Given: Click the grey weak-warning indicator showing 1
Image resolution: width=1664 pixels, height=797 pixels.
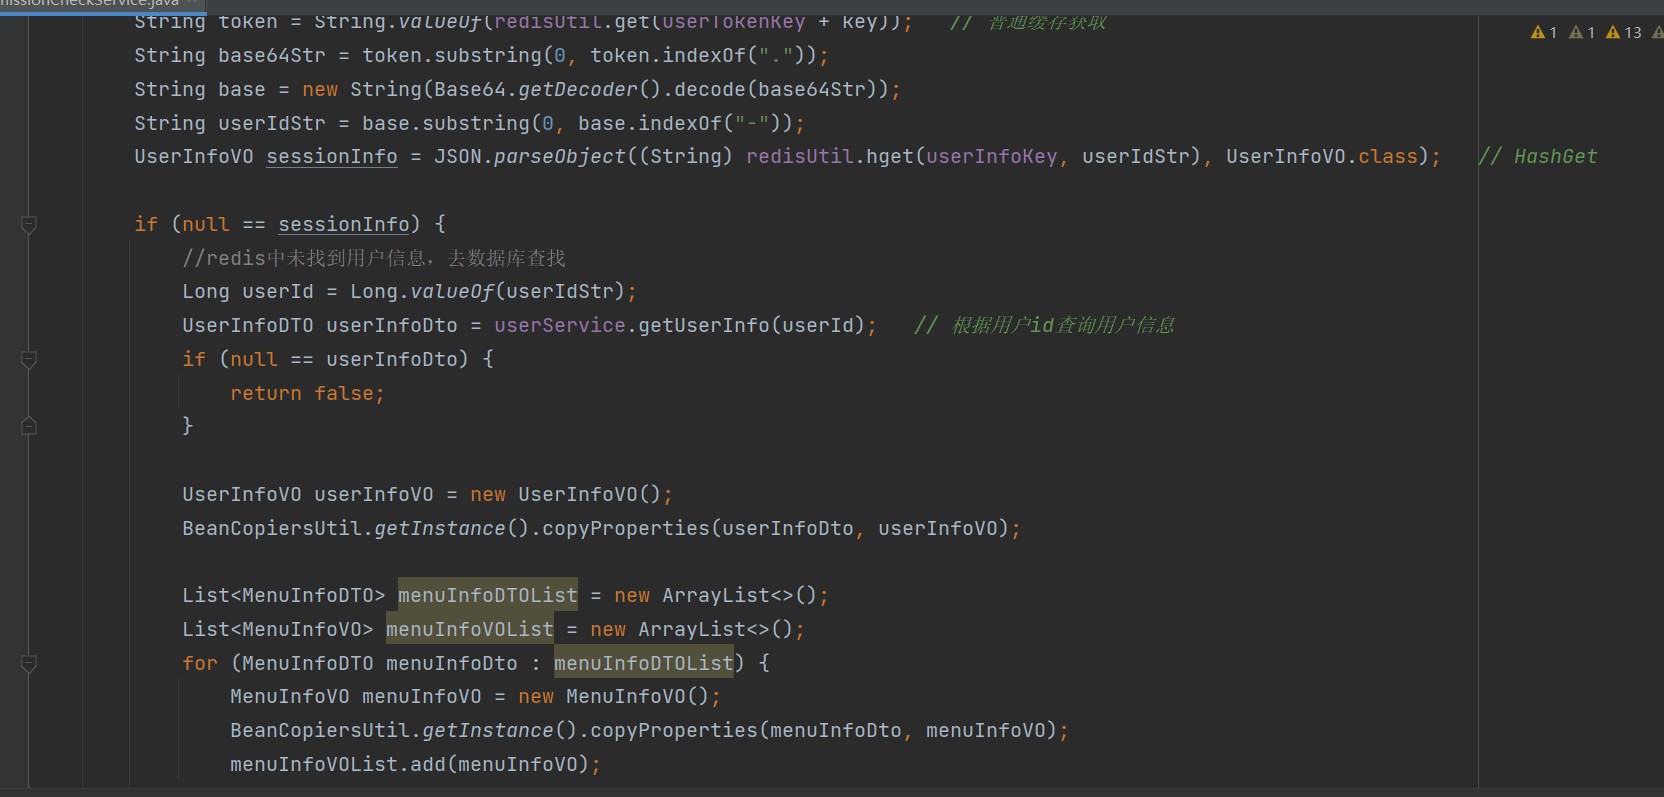Looking at the screenshot, I should tap(1582, 33).
